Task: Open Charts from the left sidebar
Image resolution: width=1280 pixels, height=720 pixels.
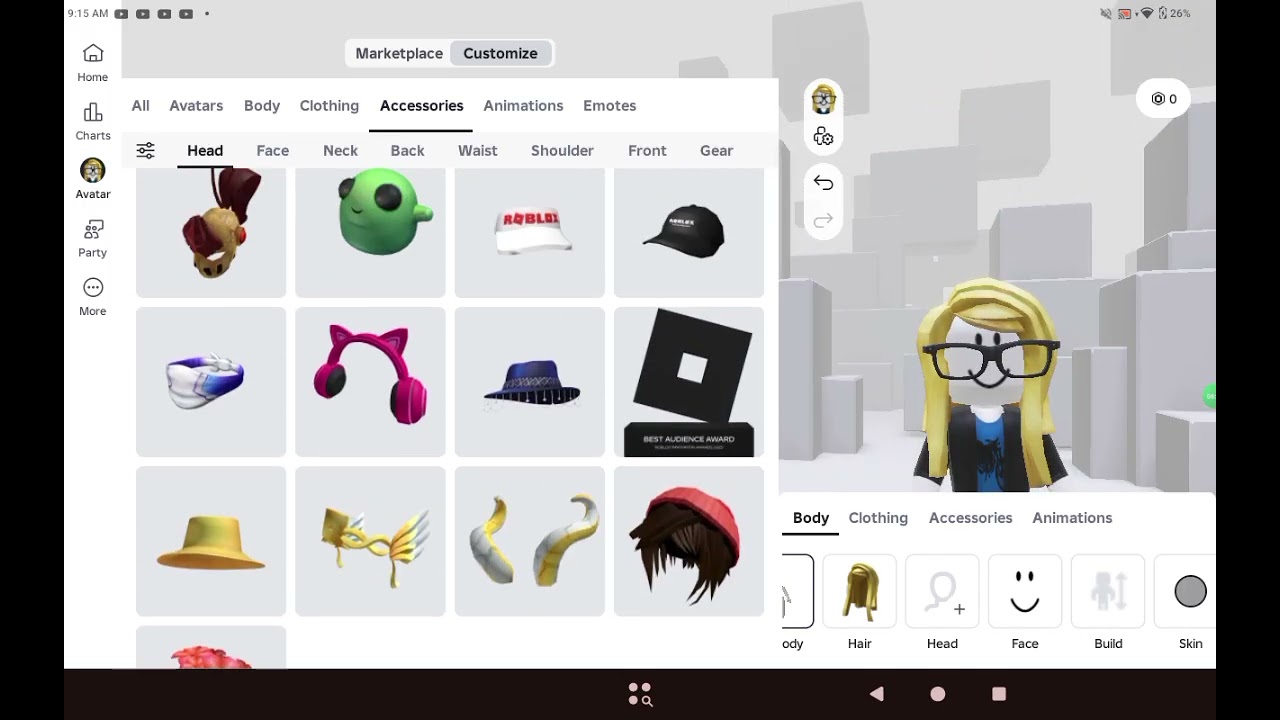Action: coord(93,121)
